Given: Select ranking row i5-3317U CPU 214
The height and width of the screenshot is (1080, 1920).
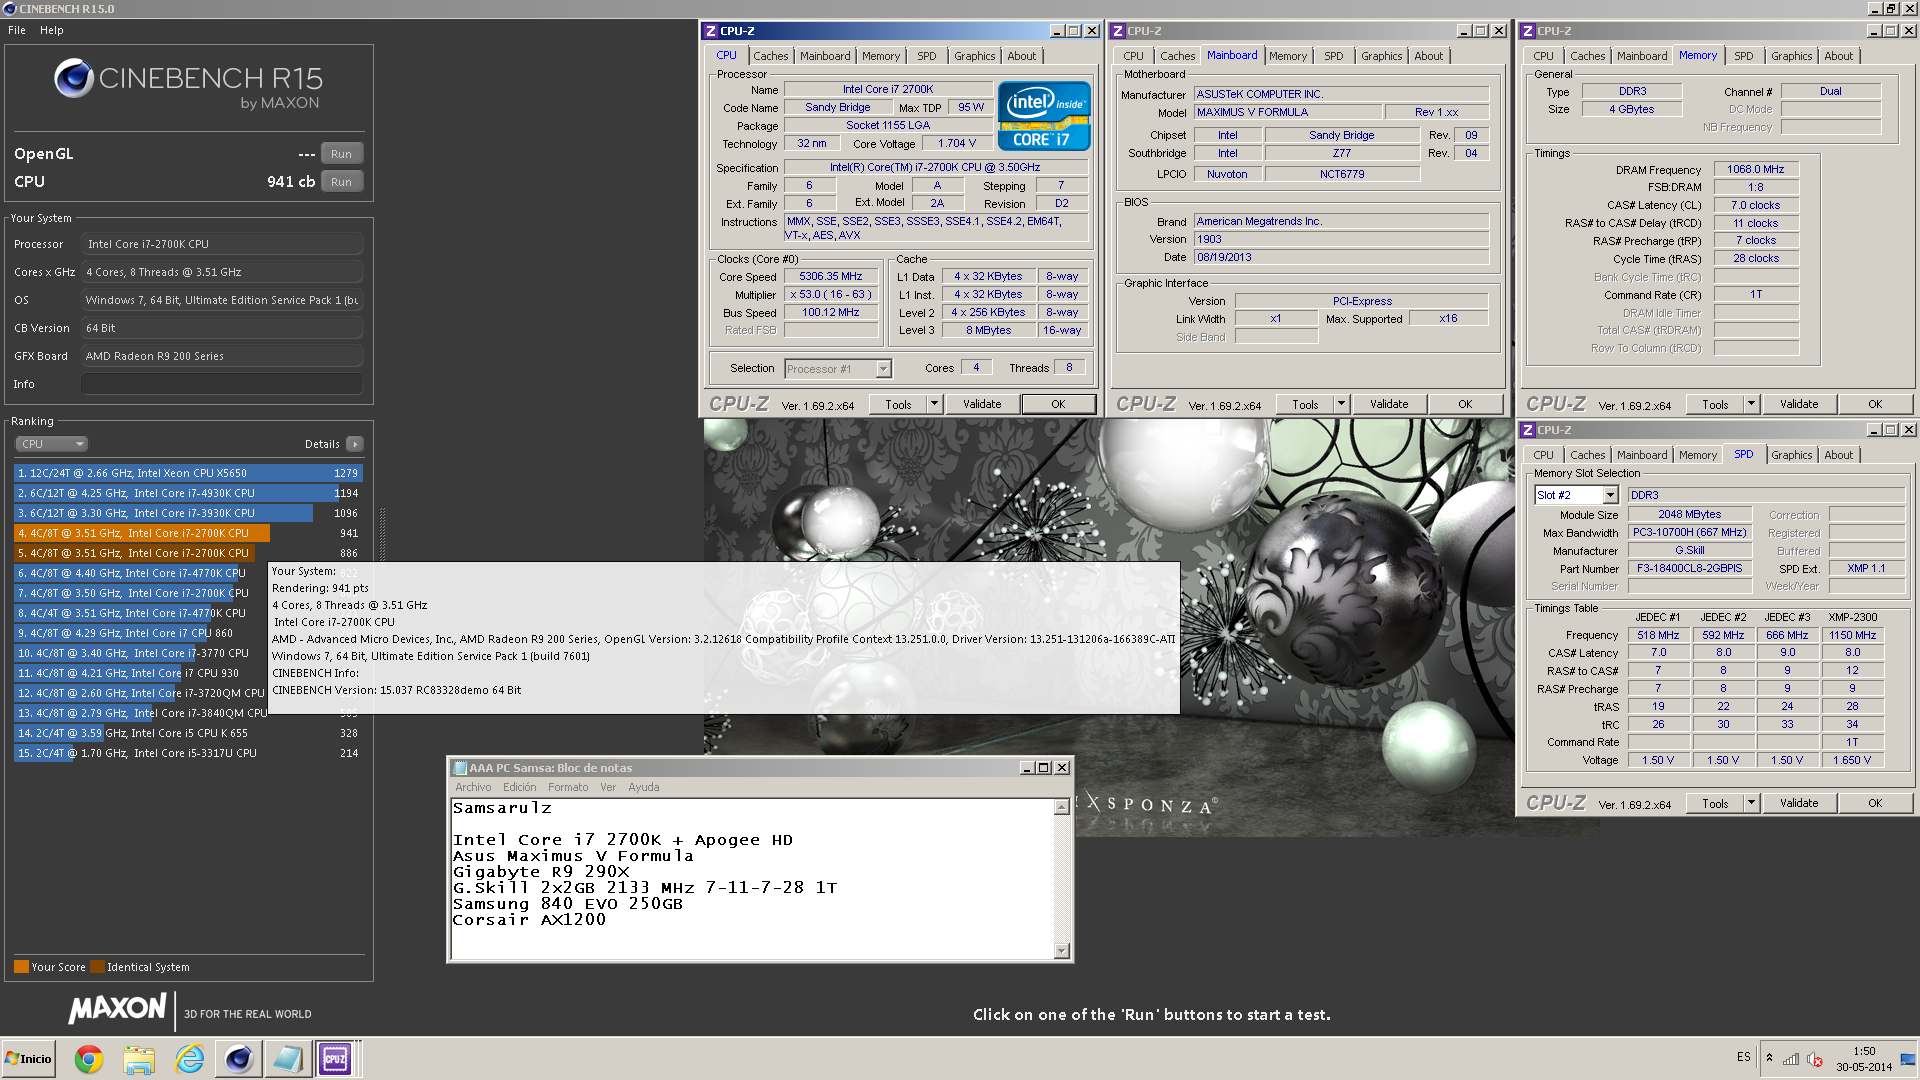Looking at the screenshot, I should [x=188, y=753].
